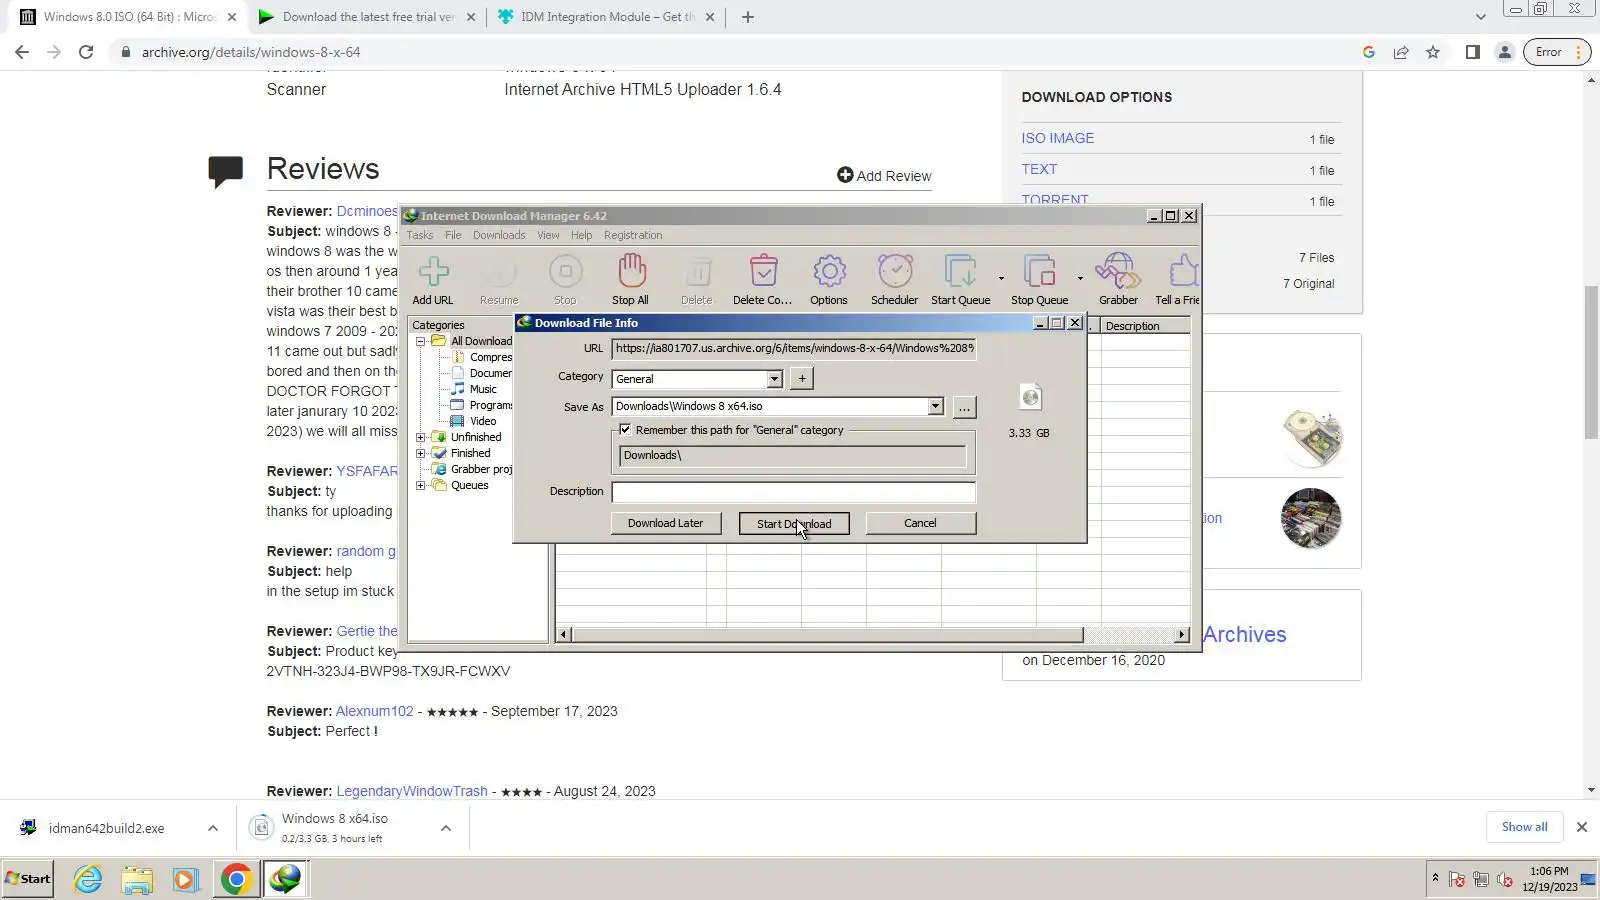Open the Grabber tool icon
The width and height of the screenshot is (1600, 900).
pyautogui.click(x=1118, y=280)
